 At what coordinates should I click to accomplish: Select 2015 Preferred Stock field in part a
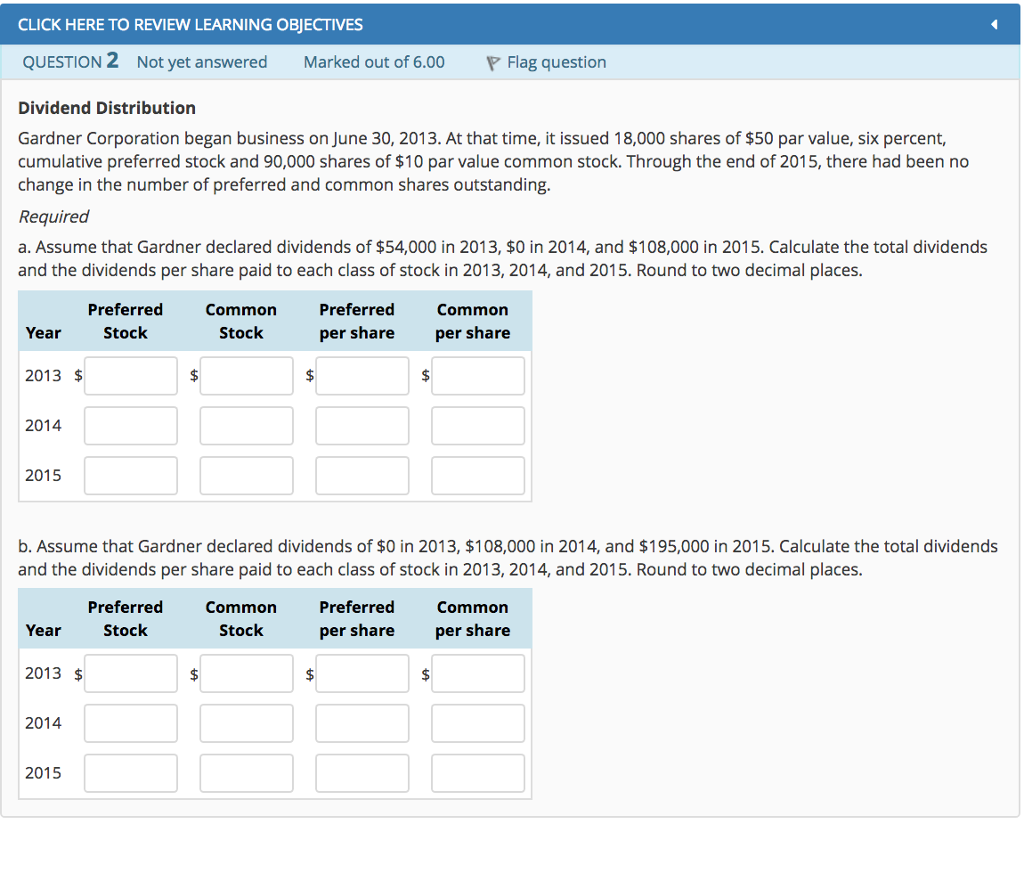130,475
